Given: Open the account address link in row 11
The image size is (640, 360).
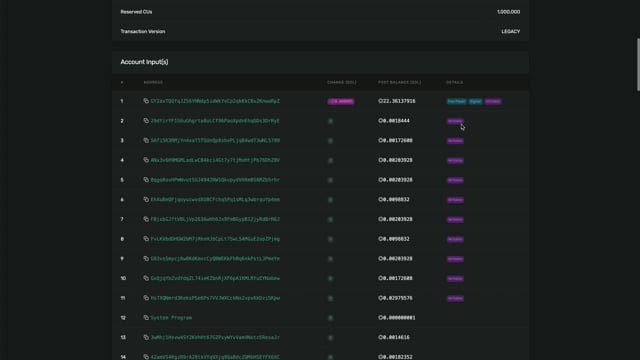Looking at the screenshot, I should (x=215, y=298).
